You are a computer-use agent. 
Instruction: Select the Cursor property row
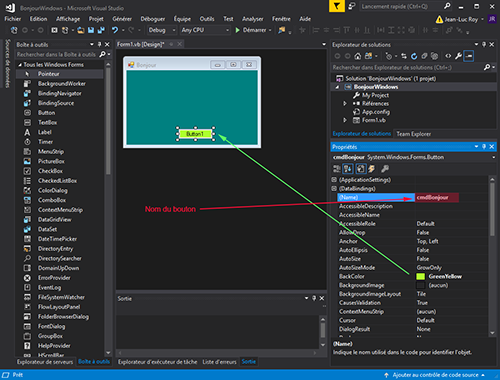[x=413, y=320]
